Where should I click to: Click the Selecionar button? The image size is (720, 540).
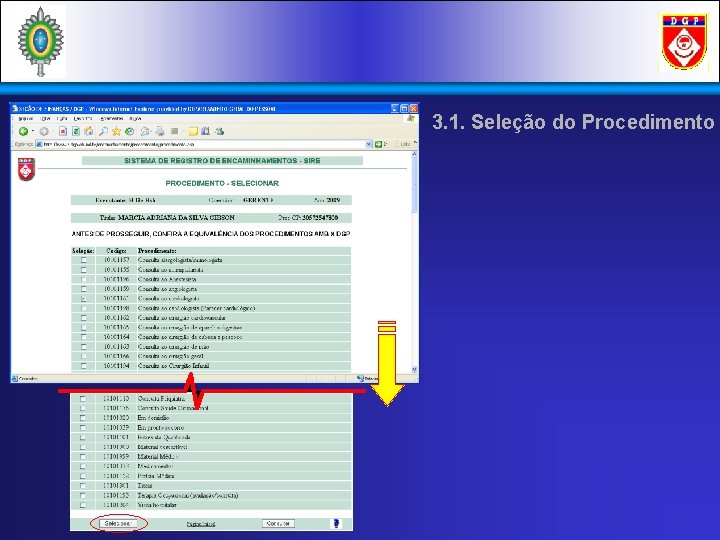tap(118, 523)
